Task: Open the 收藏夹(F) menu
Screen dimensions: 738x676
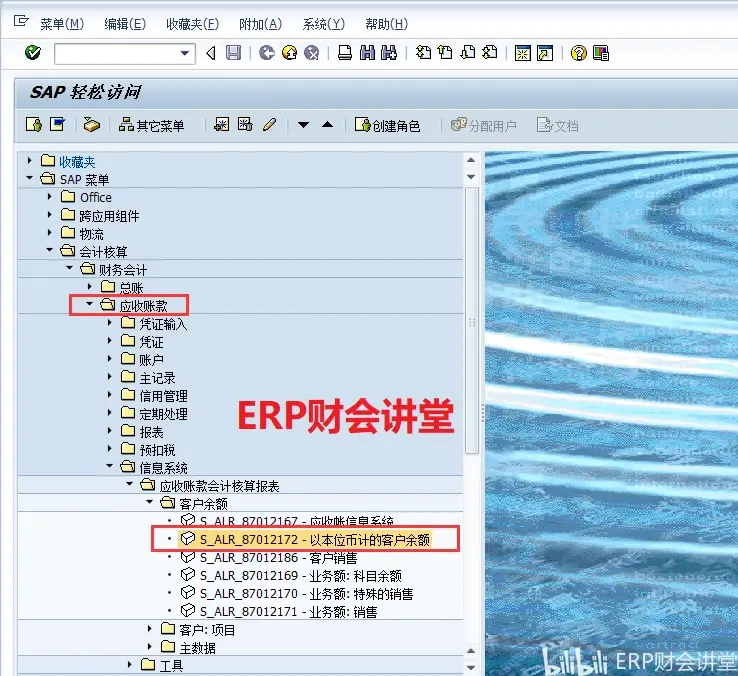Action: tap(192, 24)
